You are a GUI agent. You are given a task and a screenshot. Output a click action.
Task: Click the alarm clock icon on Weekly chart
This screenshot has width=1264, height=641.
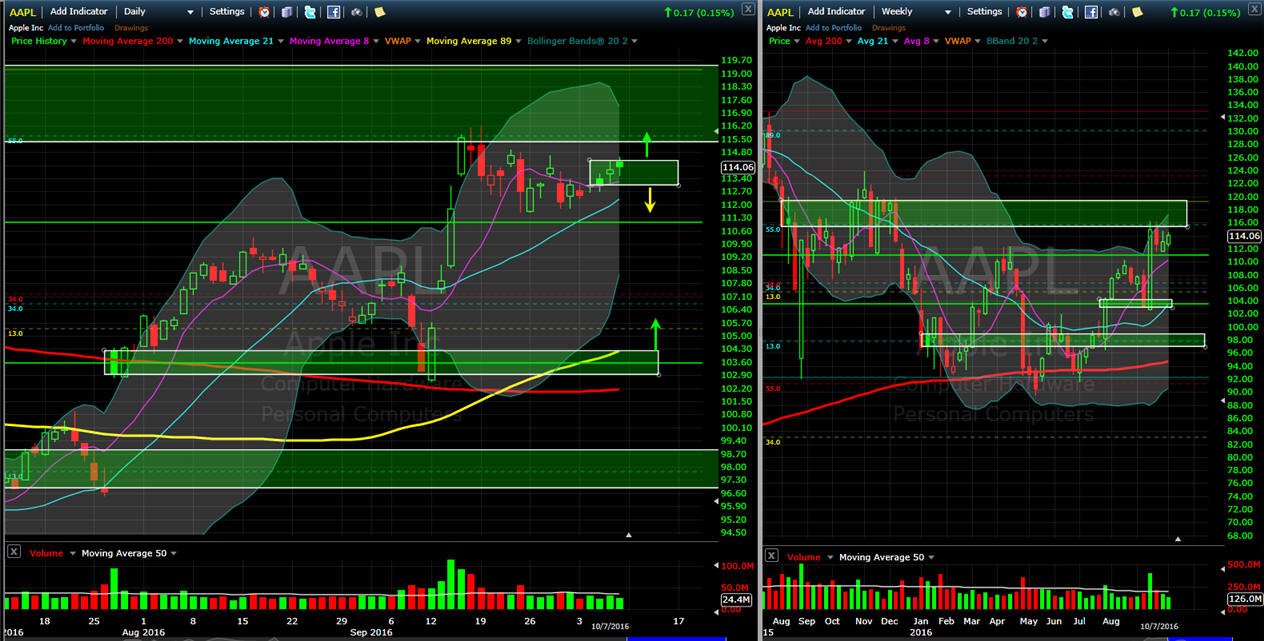[1022, 12]
